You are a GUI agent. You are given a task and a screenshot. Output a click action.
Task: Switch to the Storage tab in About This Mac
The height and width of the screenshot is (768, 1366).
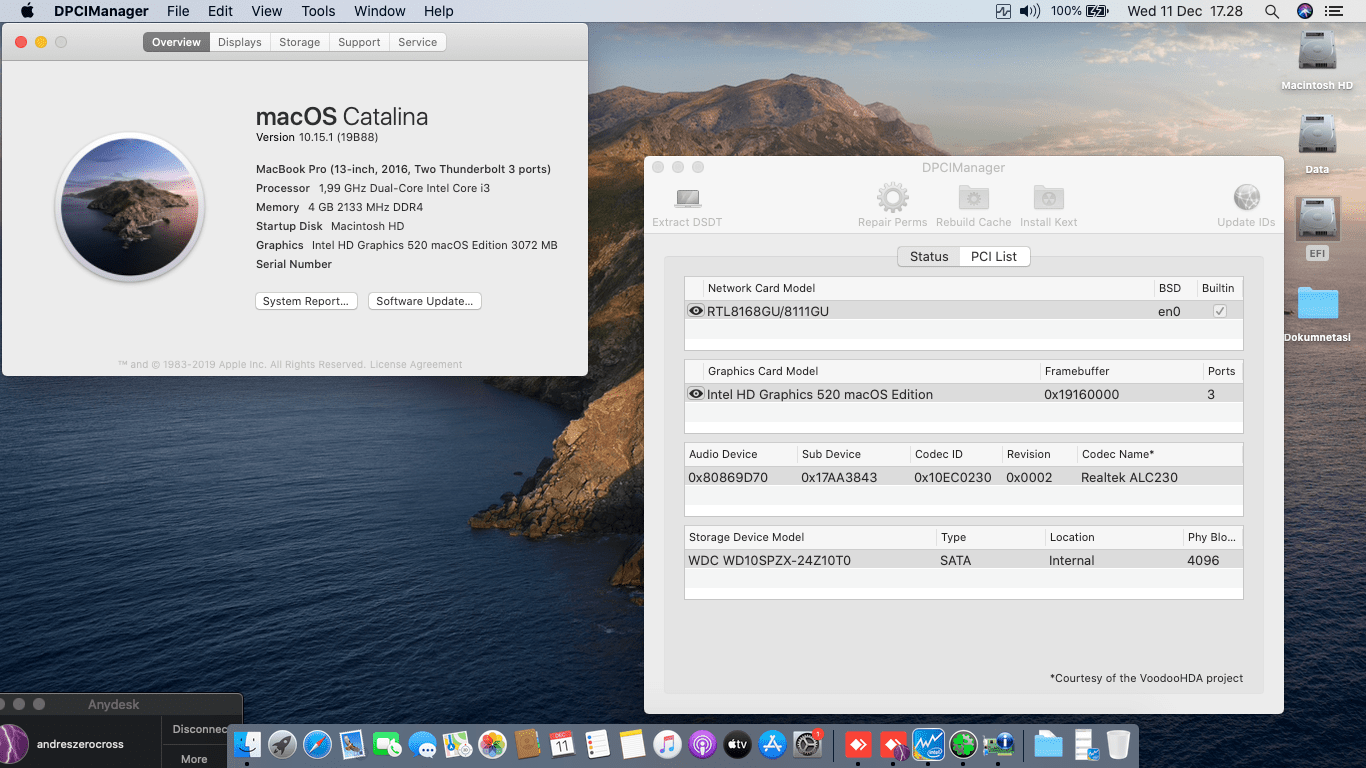299,42
